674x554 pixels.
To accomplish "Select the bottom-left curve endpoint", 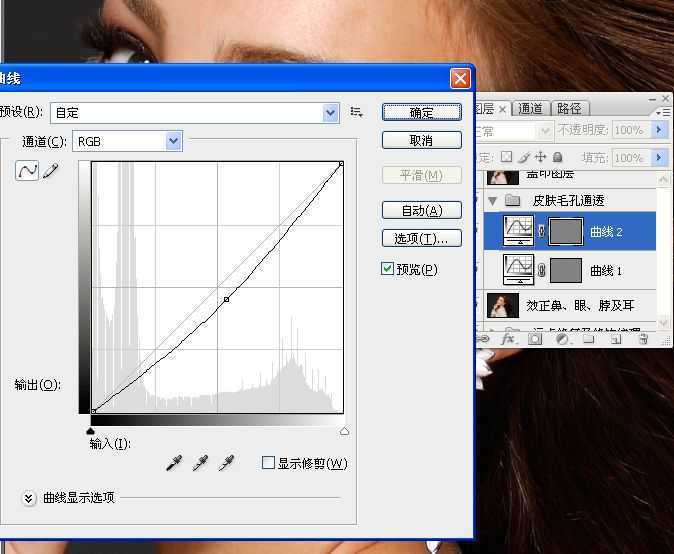I will coord(93,411).
